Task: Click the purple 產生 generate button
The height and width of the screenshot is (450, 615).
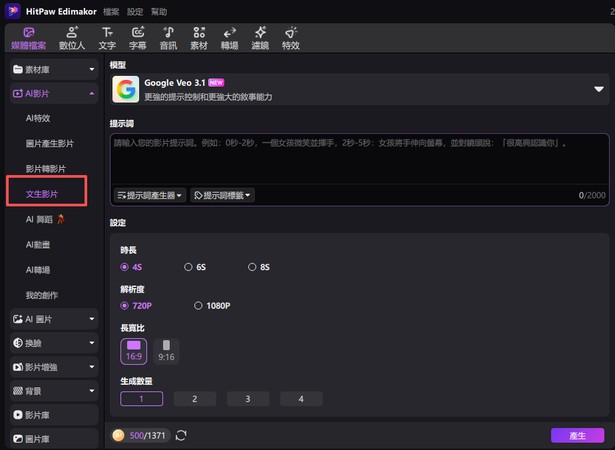Action: coord(577,435)
